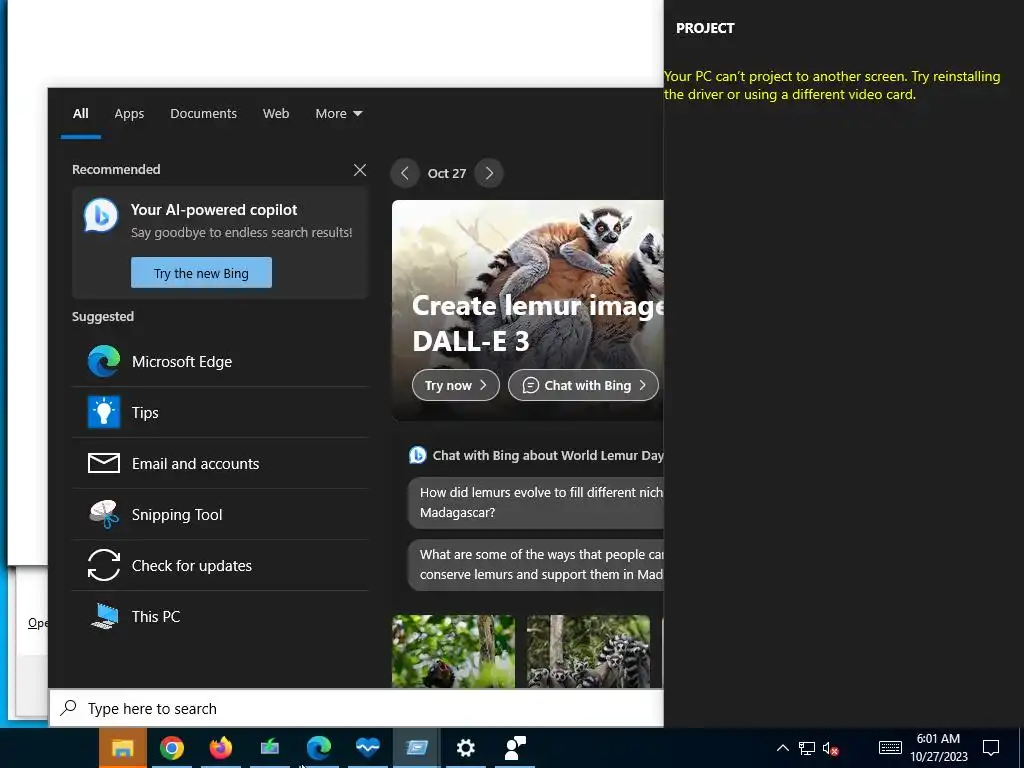This screenshot has height=768, width=1024.
Task: Open Microsoft Edge suggested app
Action: pos(220,362)
